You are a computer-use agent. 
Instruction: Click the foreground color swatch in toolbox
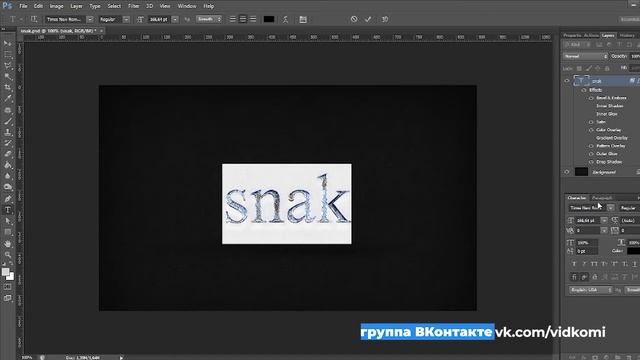5,272
